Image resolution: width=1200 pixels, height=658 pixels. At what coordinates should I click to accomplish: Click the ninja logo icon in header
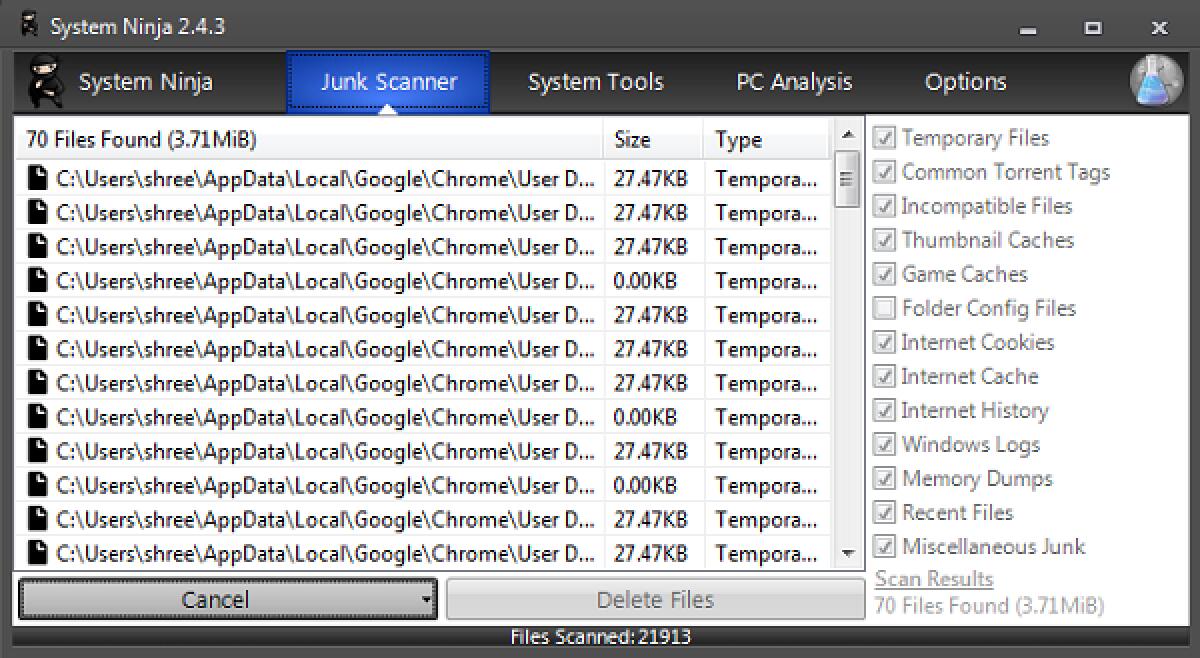(x=43, y=82)
